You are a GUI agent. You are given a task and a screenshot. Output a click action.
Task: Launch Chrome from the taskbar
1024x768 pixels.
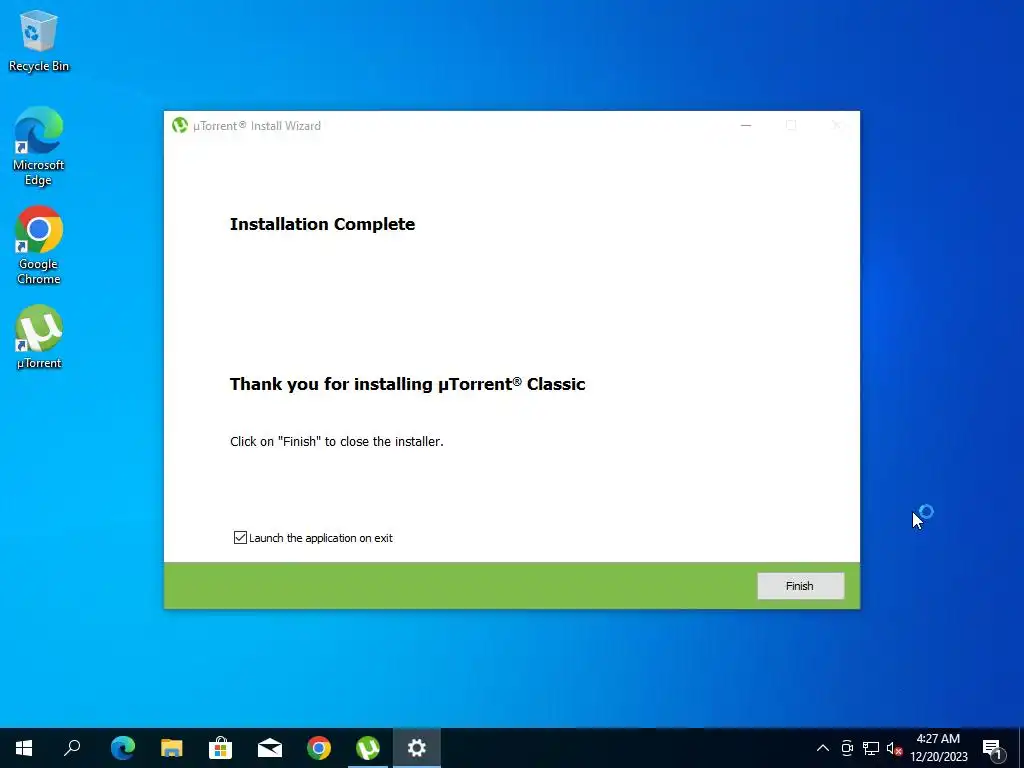pos(319,748)
